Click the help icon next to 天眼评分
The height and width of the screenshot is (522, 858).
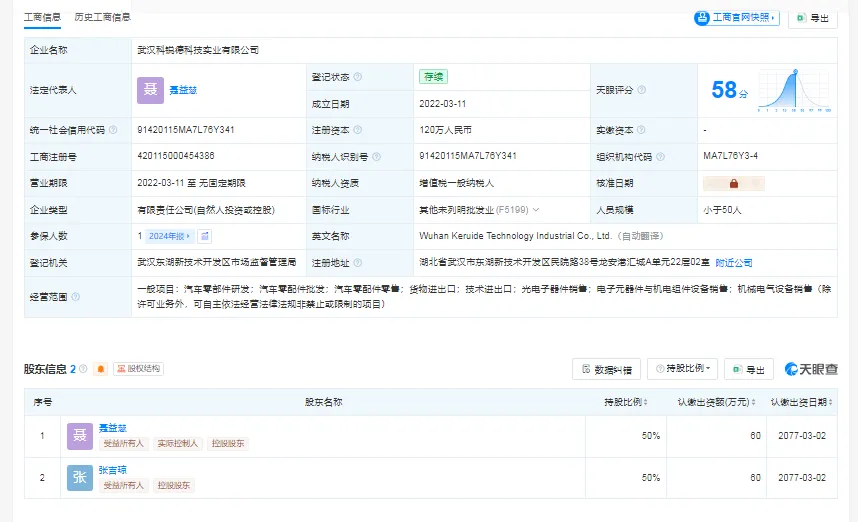[641, 90]
